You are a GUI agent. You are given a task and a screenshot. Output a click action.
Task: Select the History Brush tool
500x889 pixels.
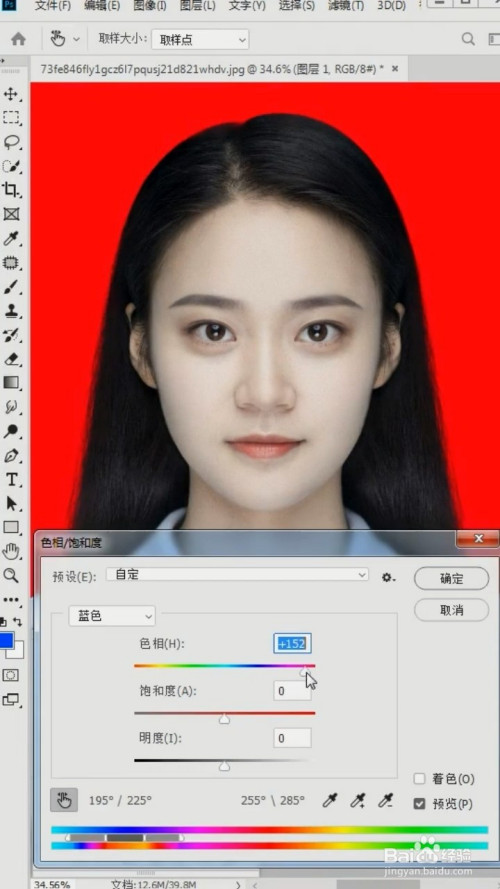coord(11,335)
